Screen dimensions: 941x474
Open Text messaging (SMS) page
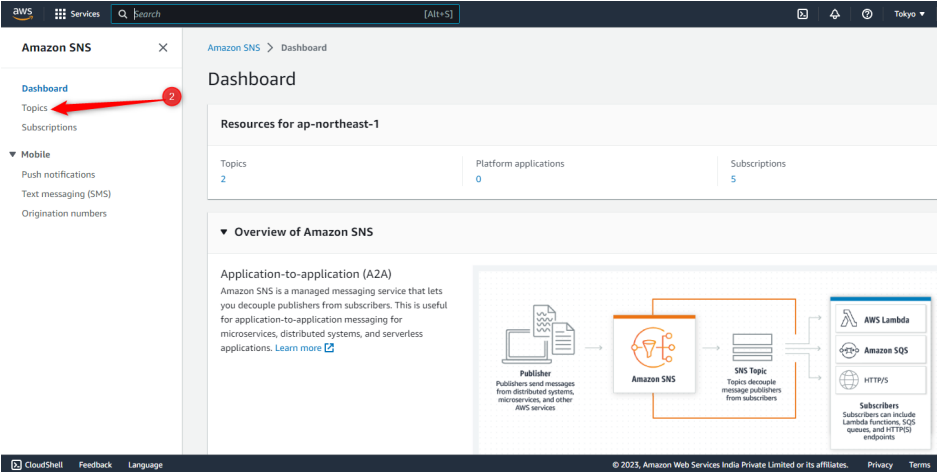coord(66,194)
